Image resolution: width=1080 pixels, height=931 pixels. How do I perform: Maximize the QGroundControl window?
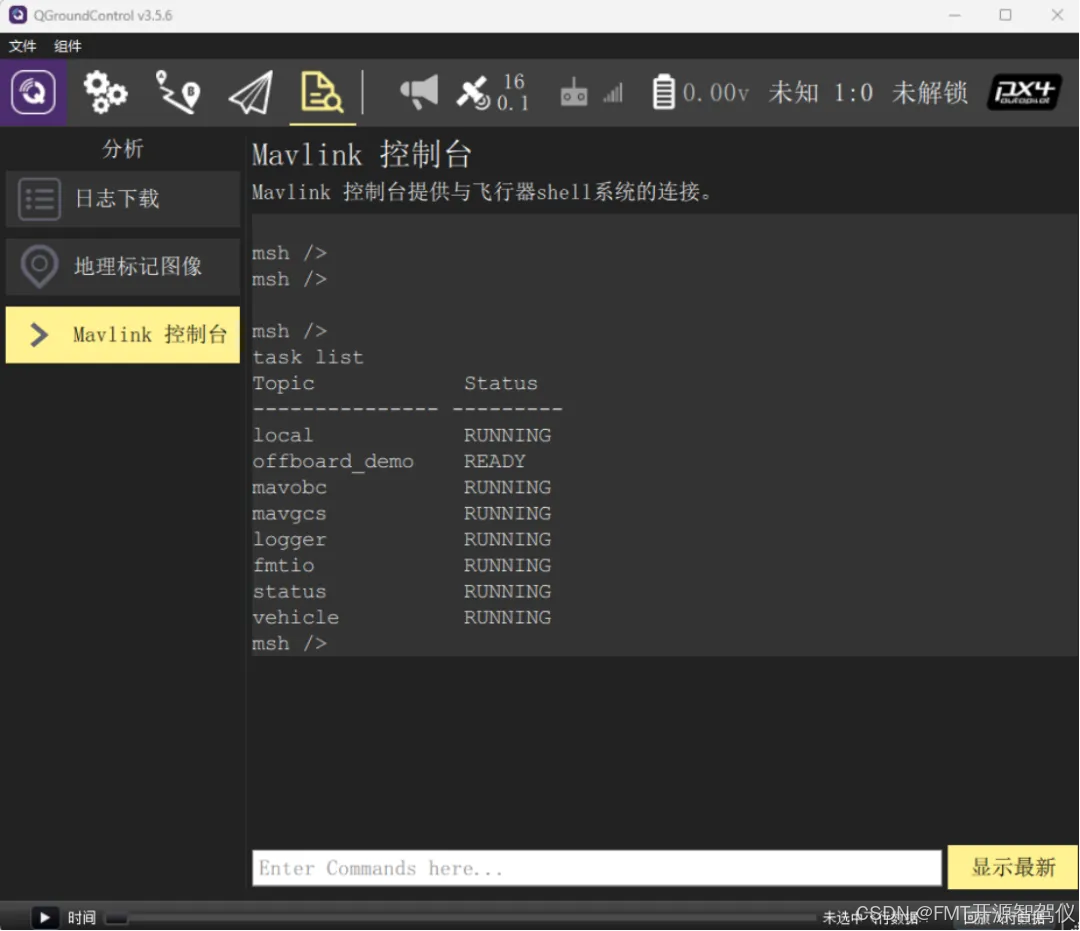pyautogui.click(x=1006, y=14)
